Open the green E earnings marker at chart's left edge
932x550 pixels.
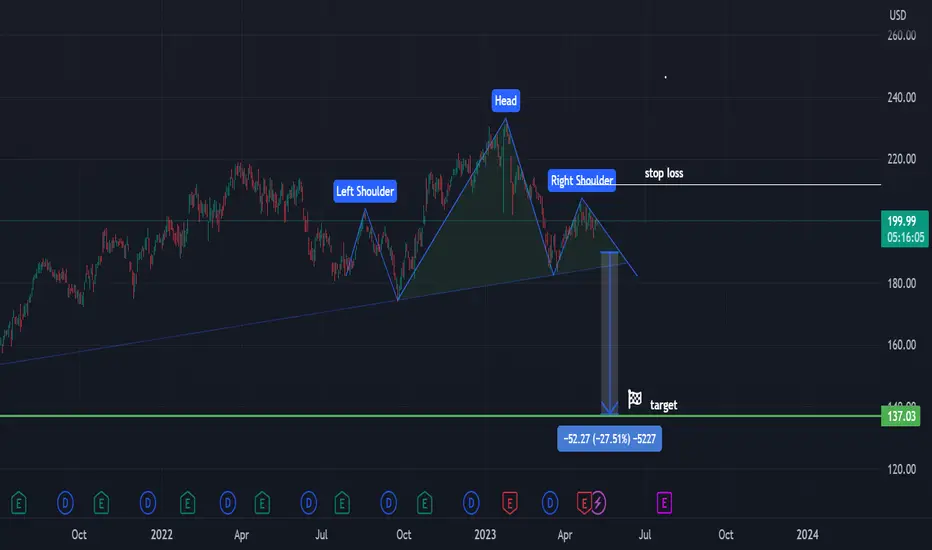(x=18, y=503)
